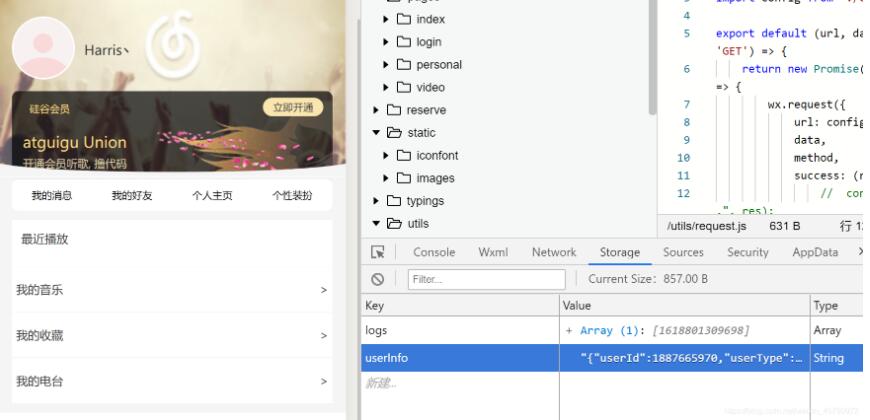The height and width of the screenshot is (420, 870).
Task: Click the personal folder icon
Action: click(x=404, y=65)
